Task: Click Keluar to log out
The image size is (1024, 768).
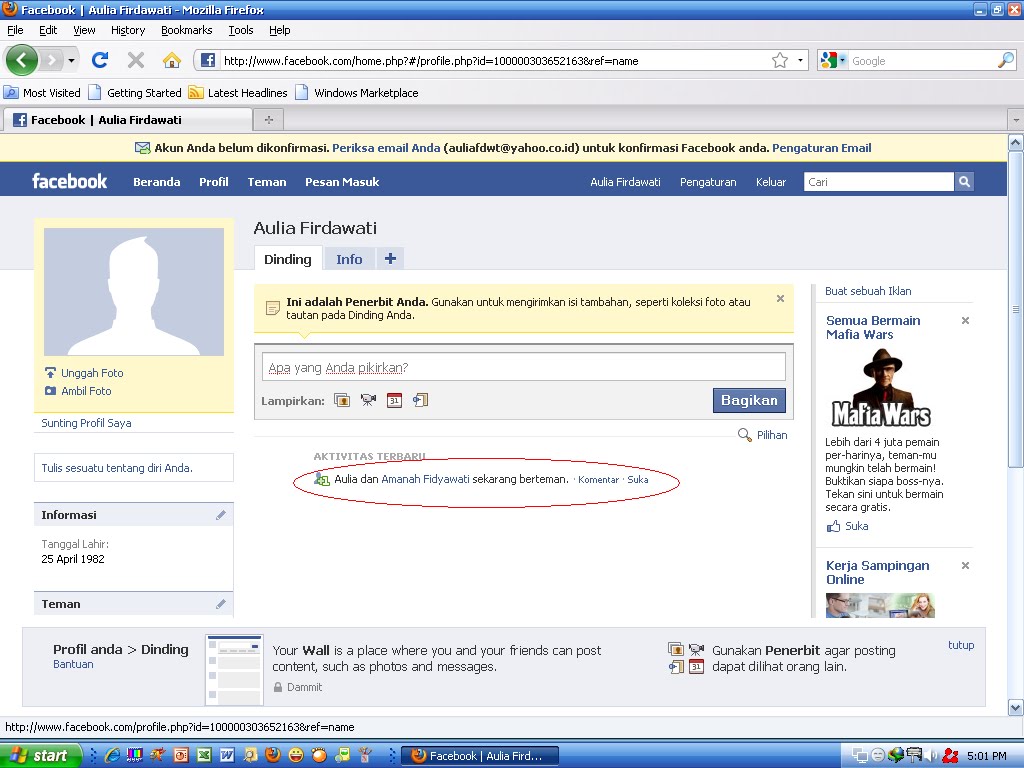Action: coord(771,182)
